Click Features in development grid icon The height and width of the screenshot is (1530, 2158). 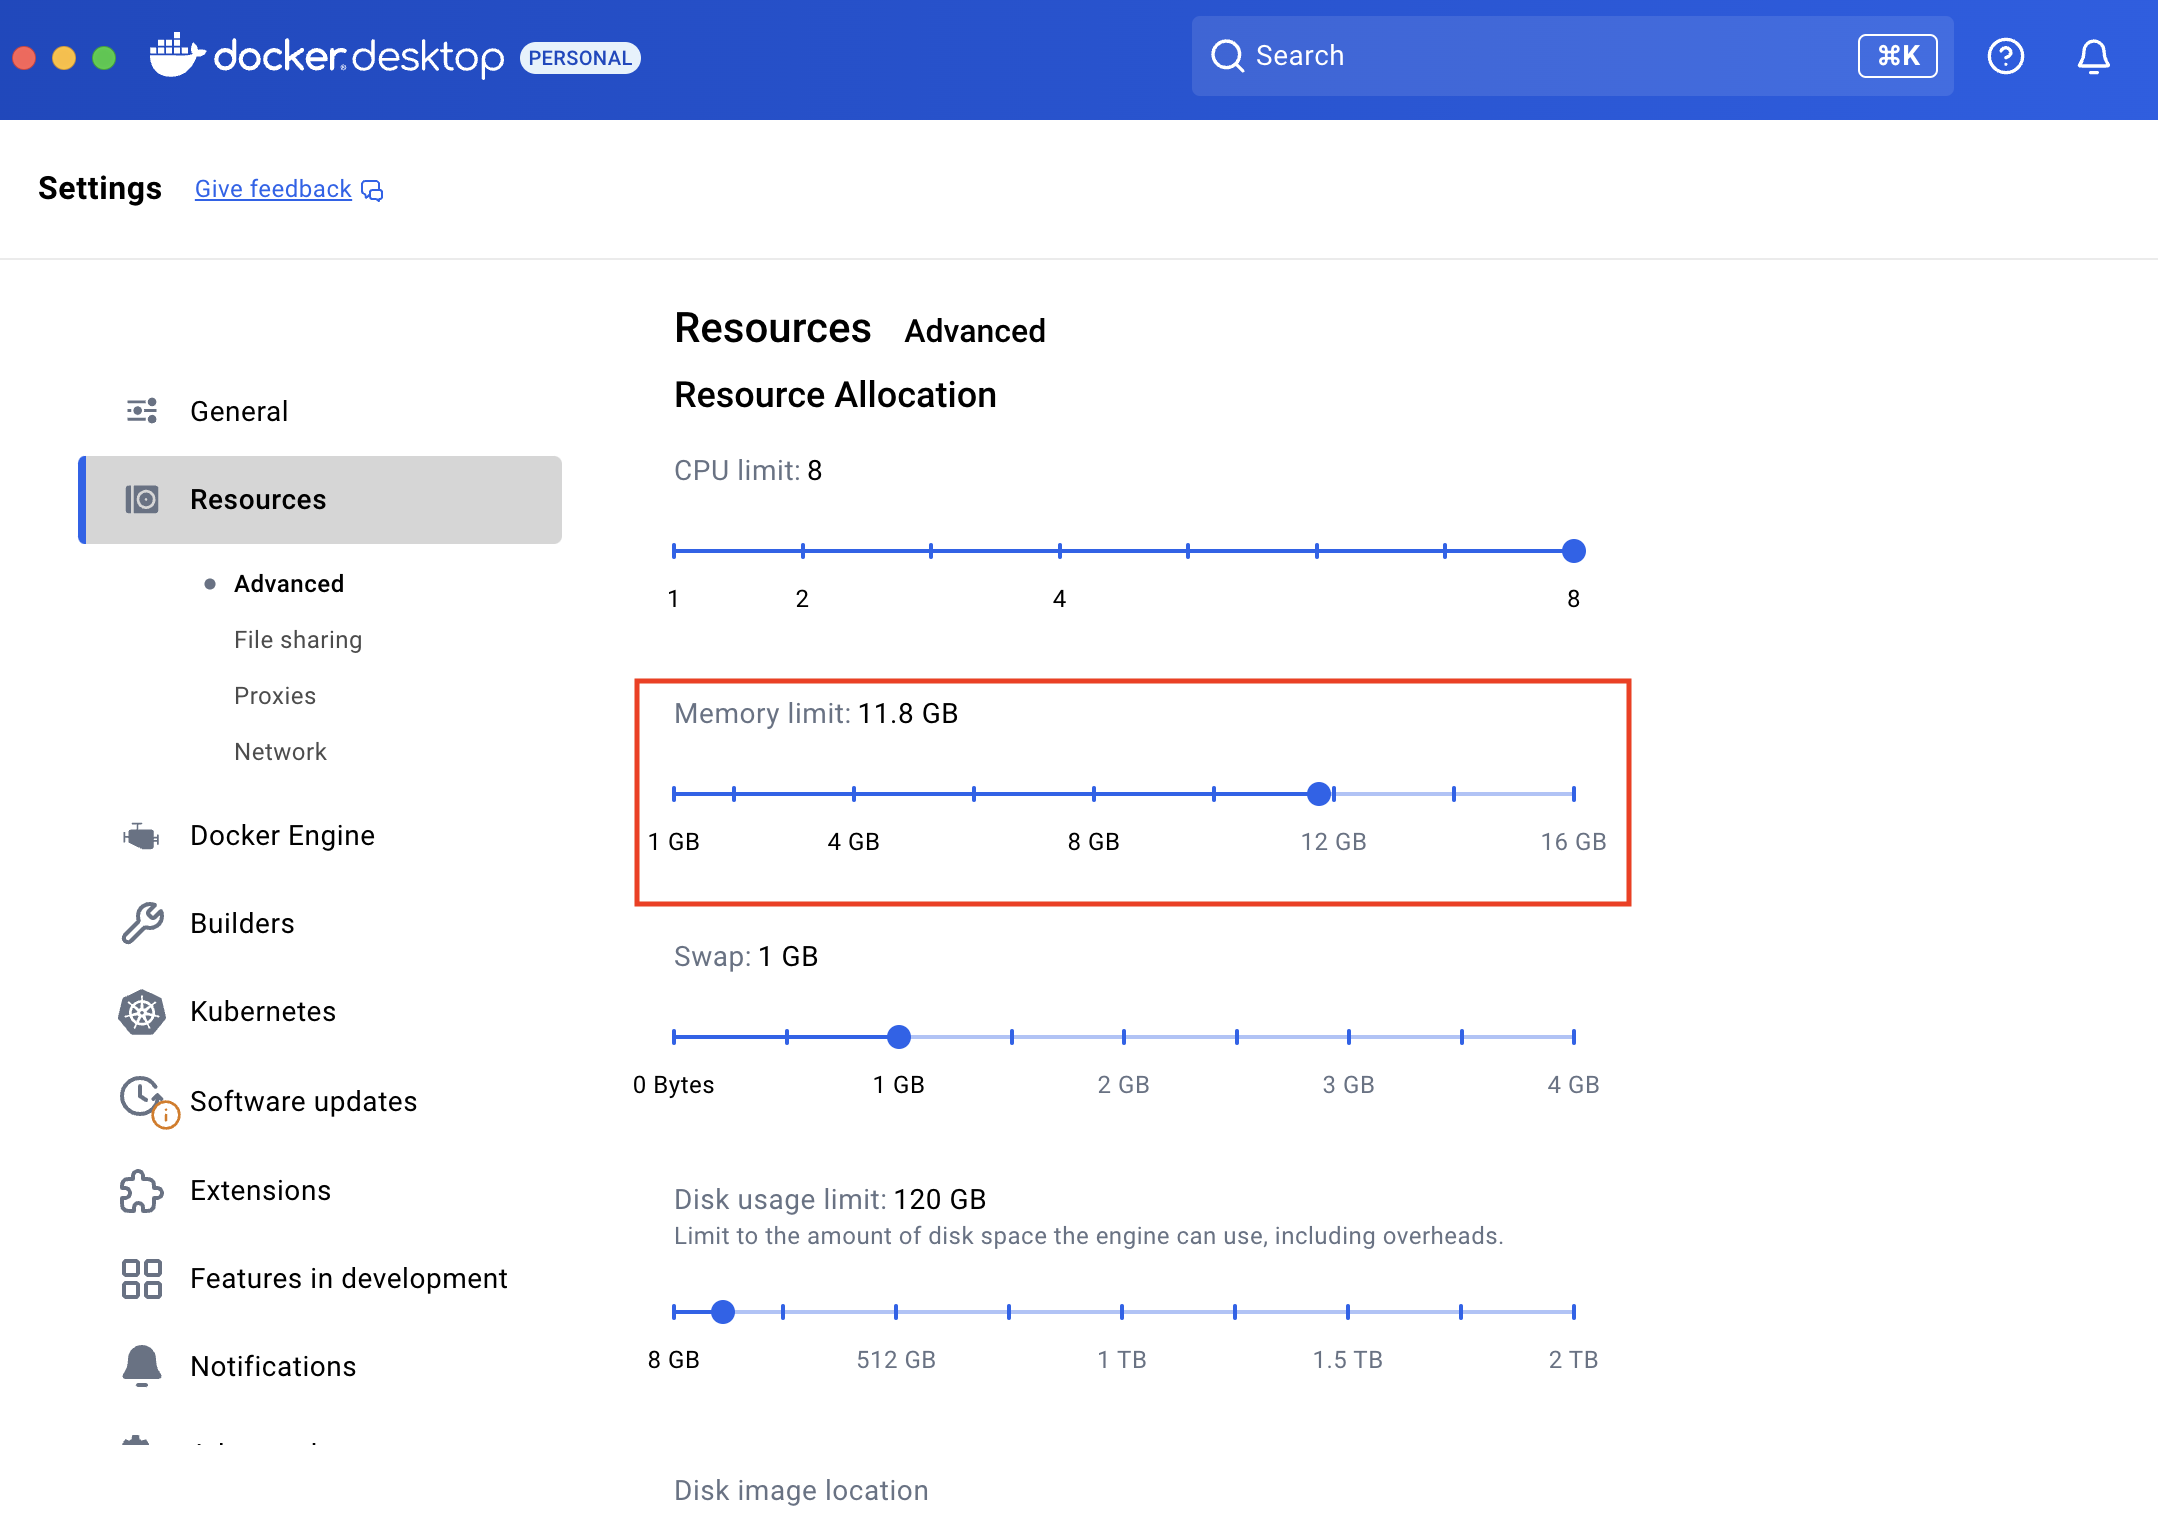pos(142,1278)
